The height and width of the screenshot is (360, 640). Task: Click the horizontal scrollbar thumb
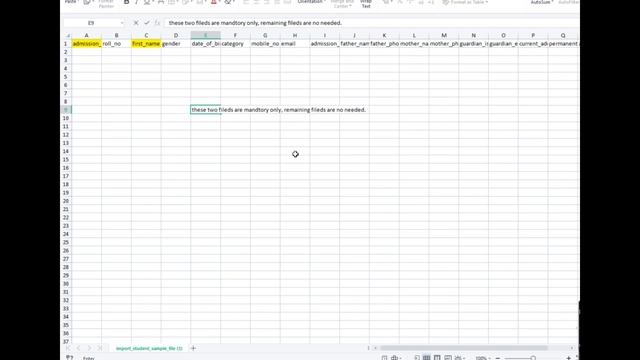[x=464, y=348]
